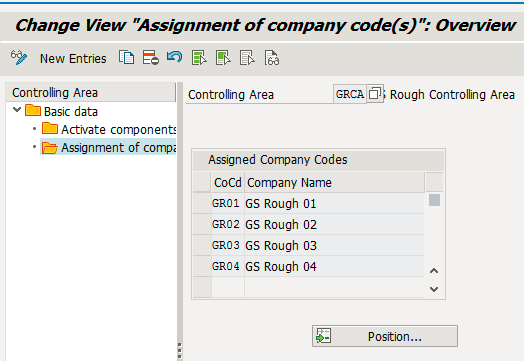
Task: Select row selector for GR01
Action: (x=202, y=203)
